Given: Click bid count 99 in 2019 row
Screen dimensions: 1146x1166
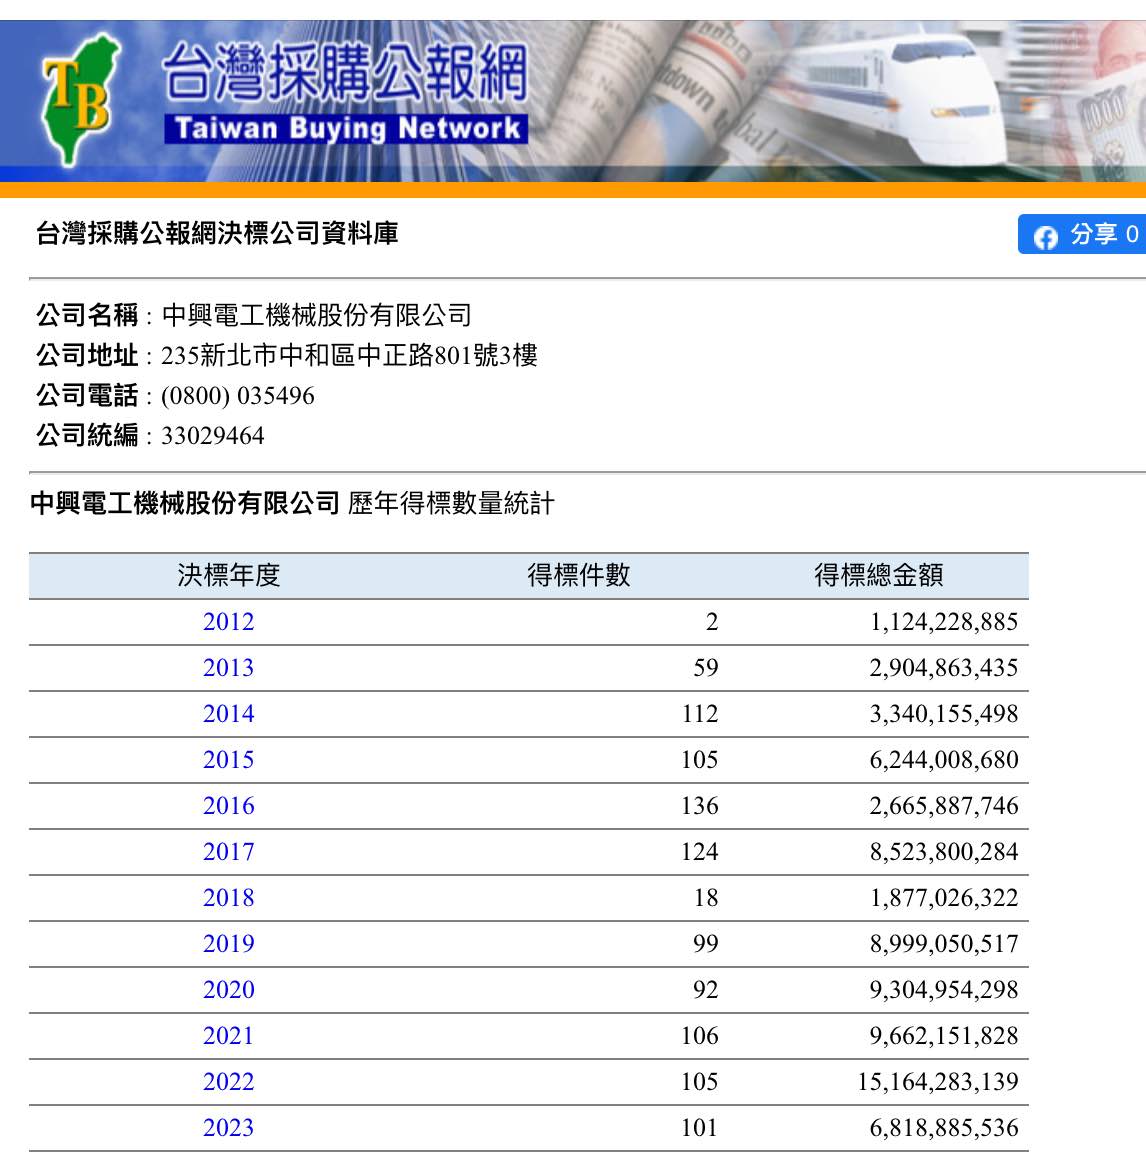Looking at the screenshot, I should pyautogui.click(x=706, y=944).
